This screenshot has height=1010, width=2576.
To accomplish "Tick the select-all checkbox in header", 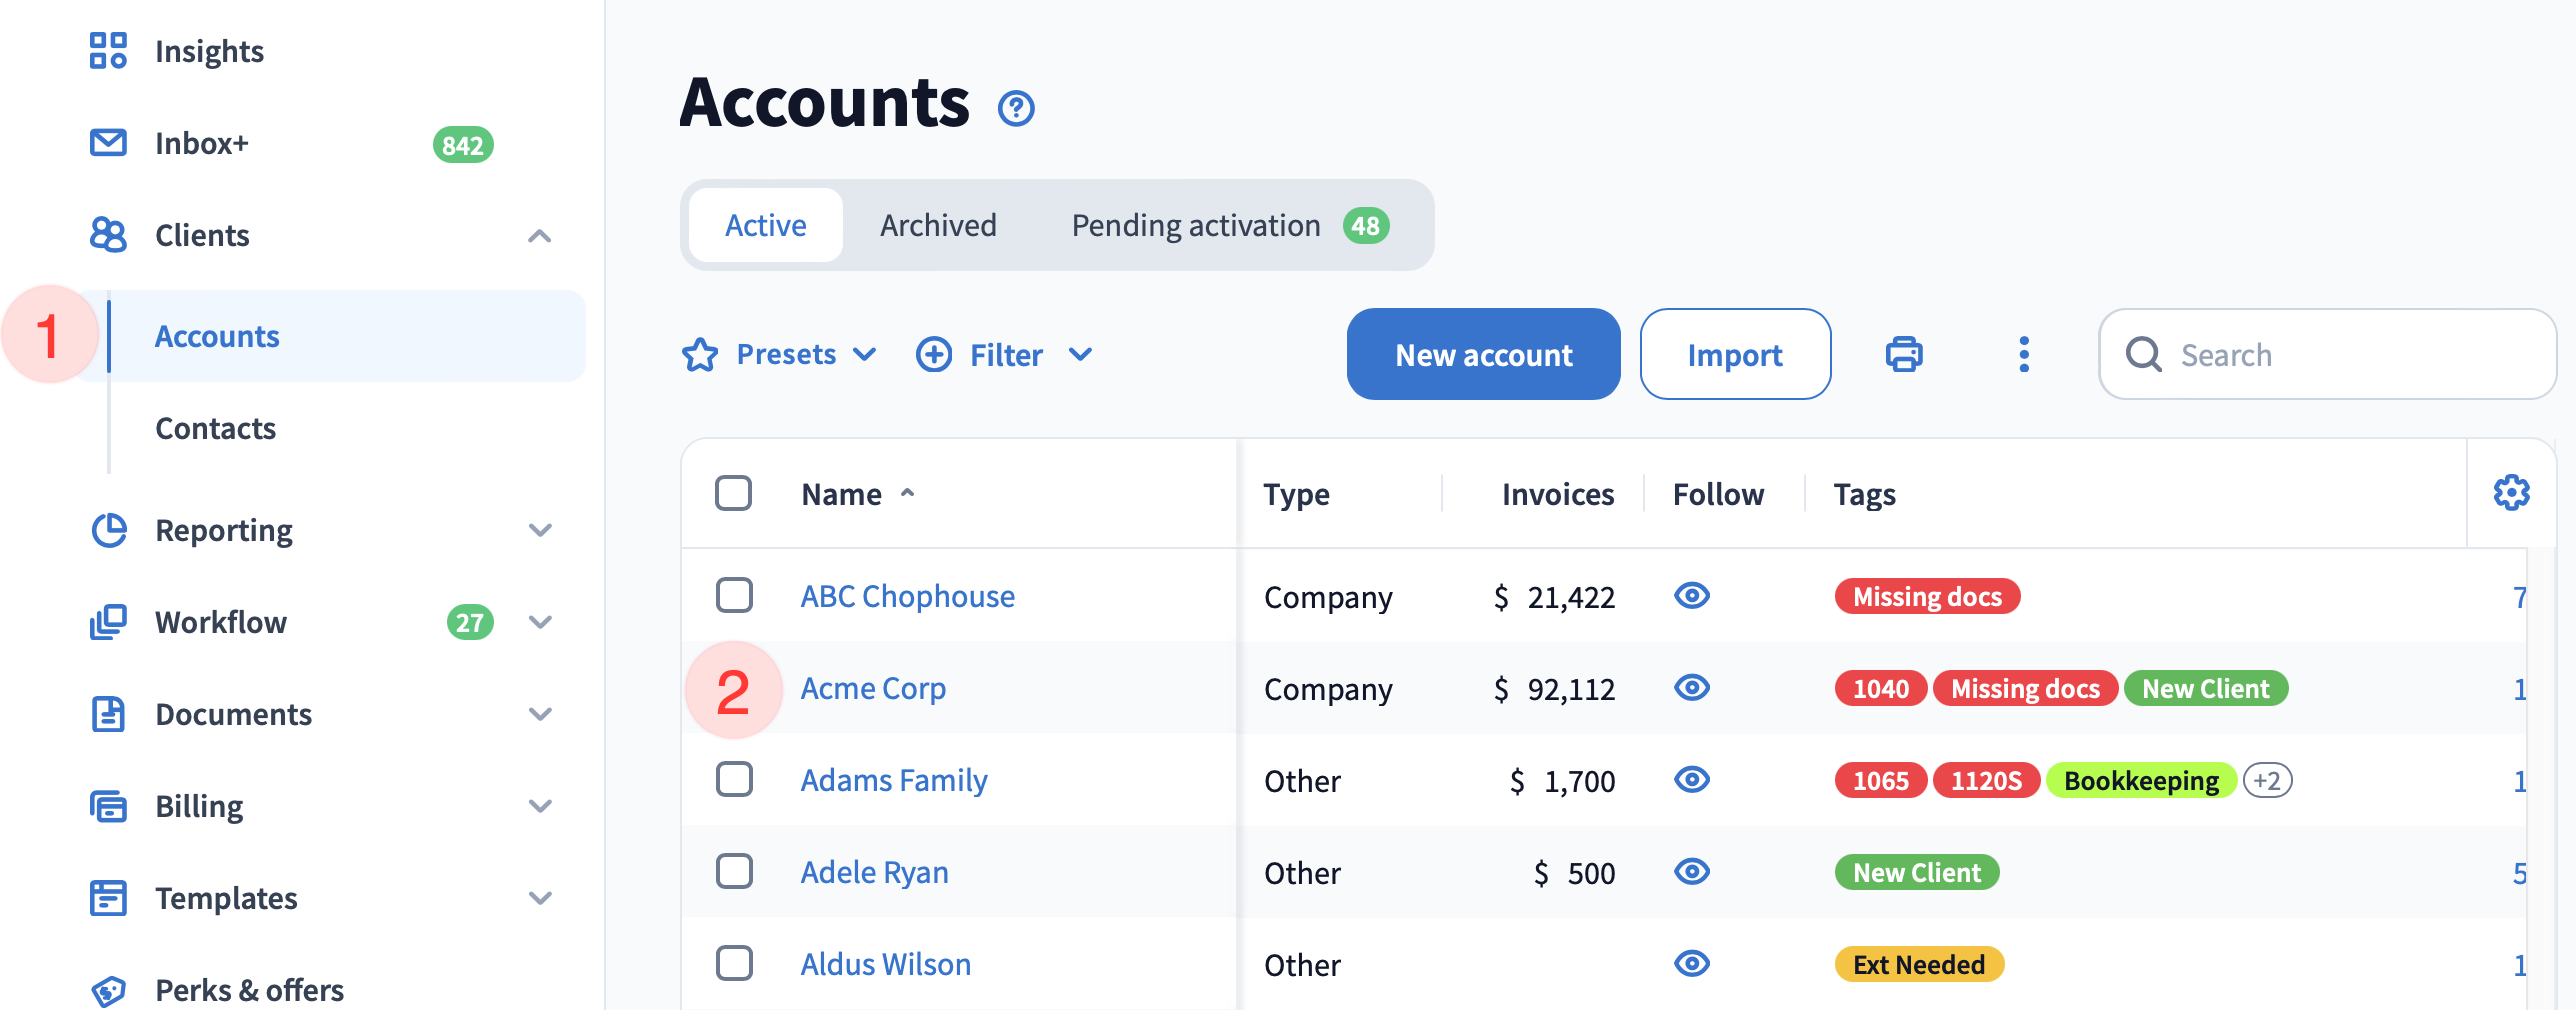I will tap(734, 493).
